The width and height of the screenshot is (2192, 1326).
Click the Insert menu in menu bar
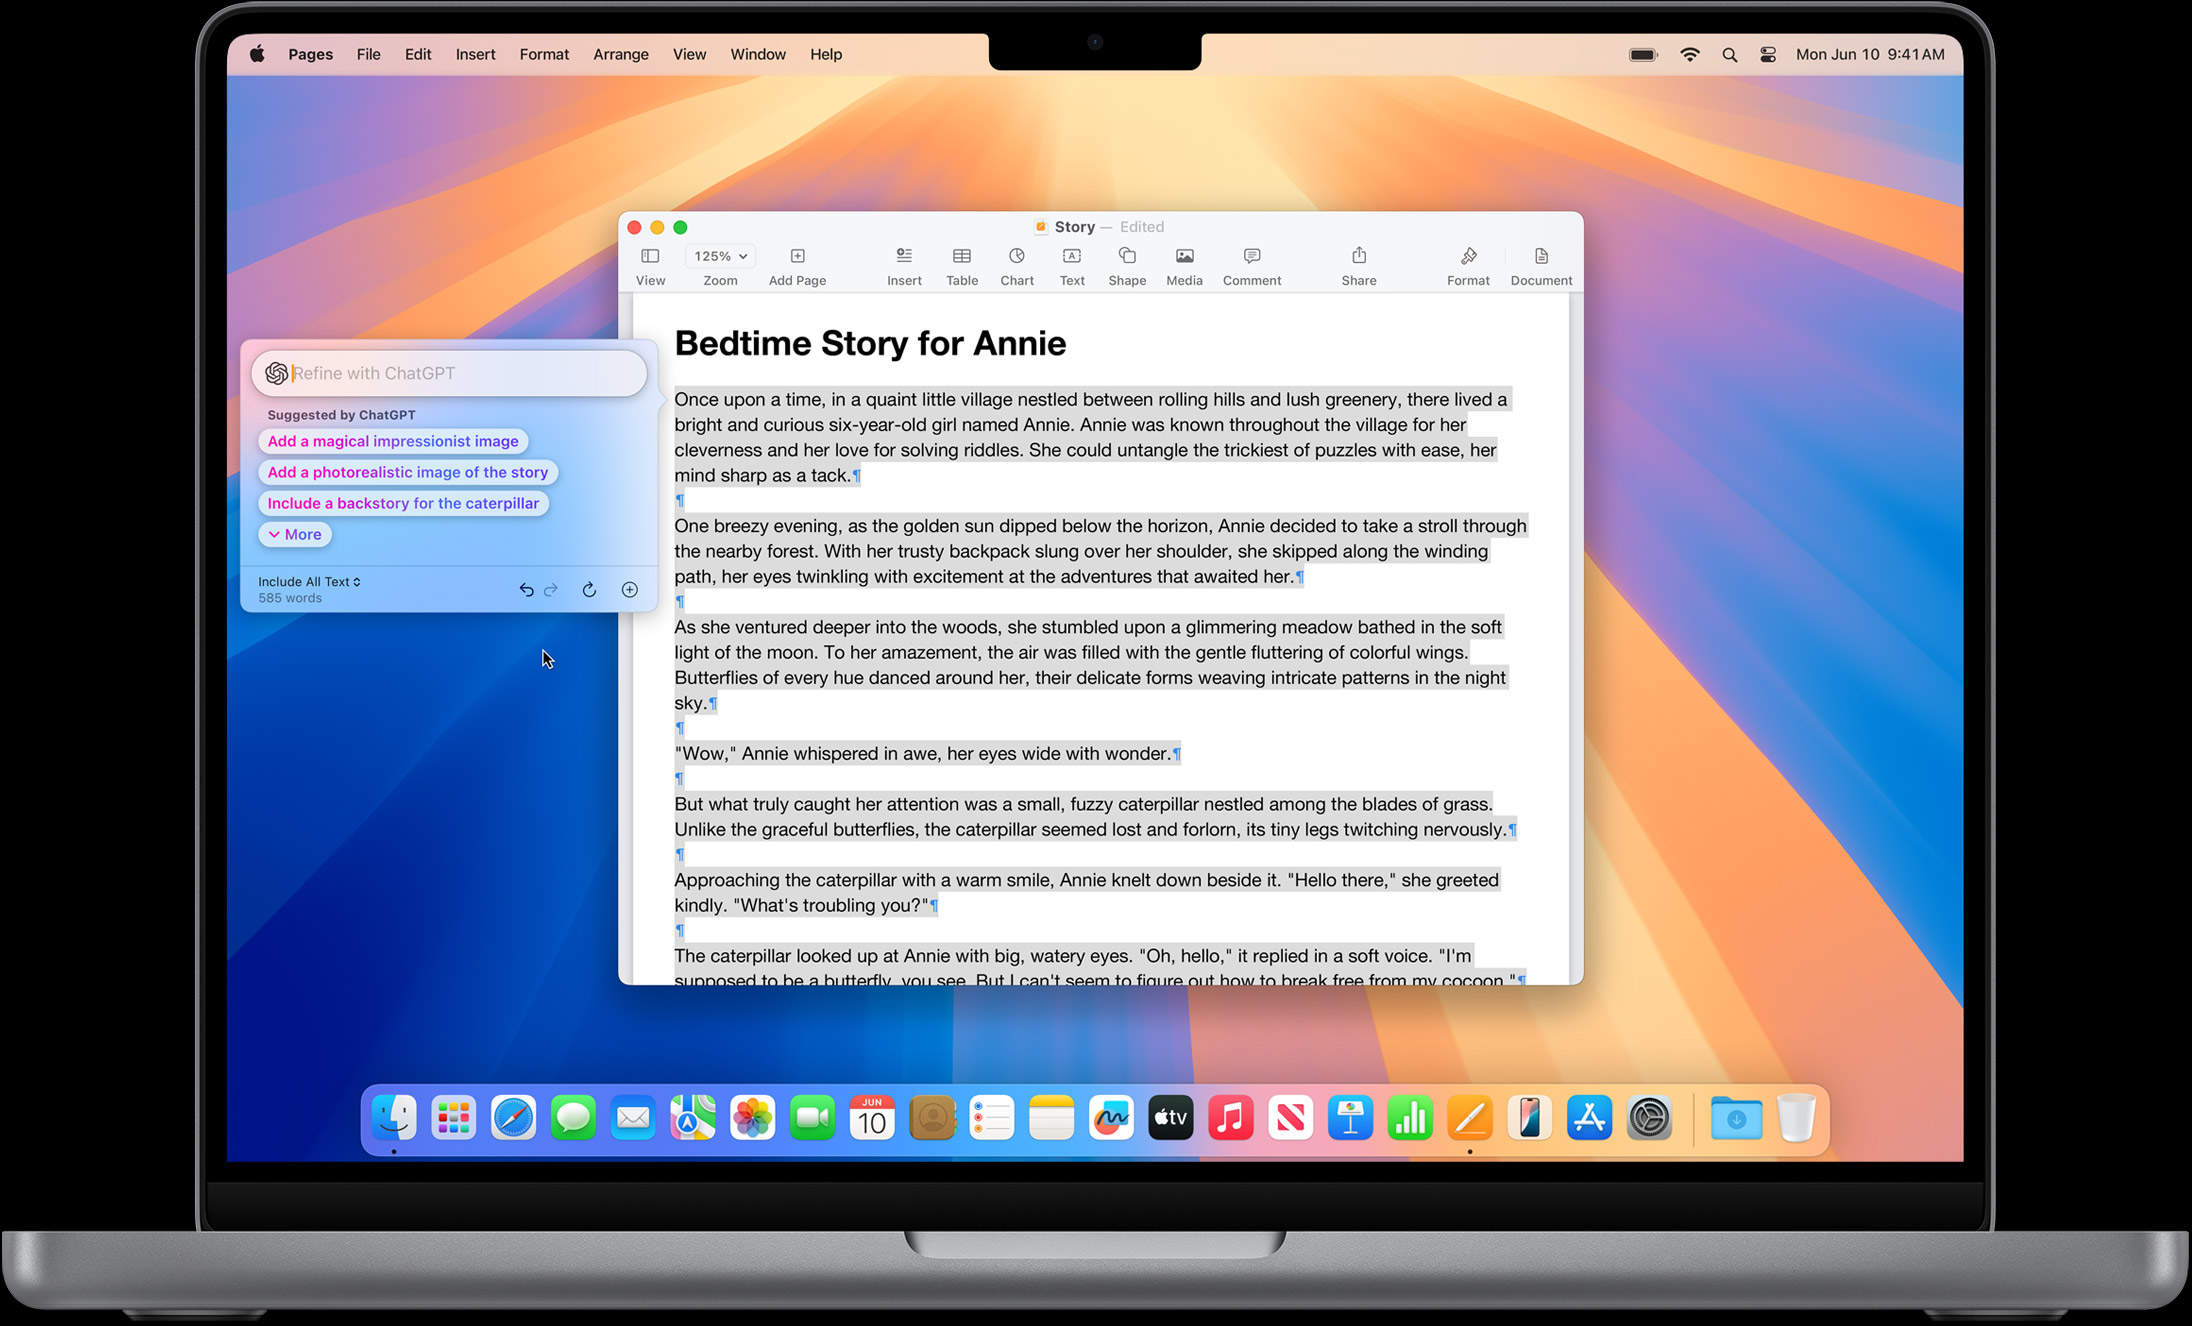476,53
